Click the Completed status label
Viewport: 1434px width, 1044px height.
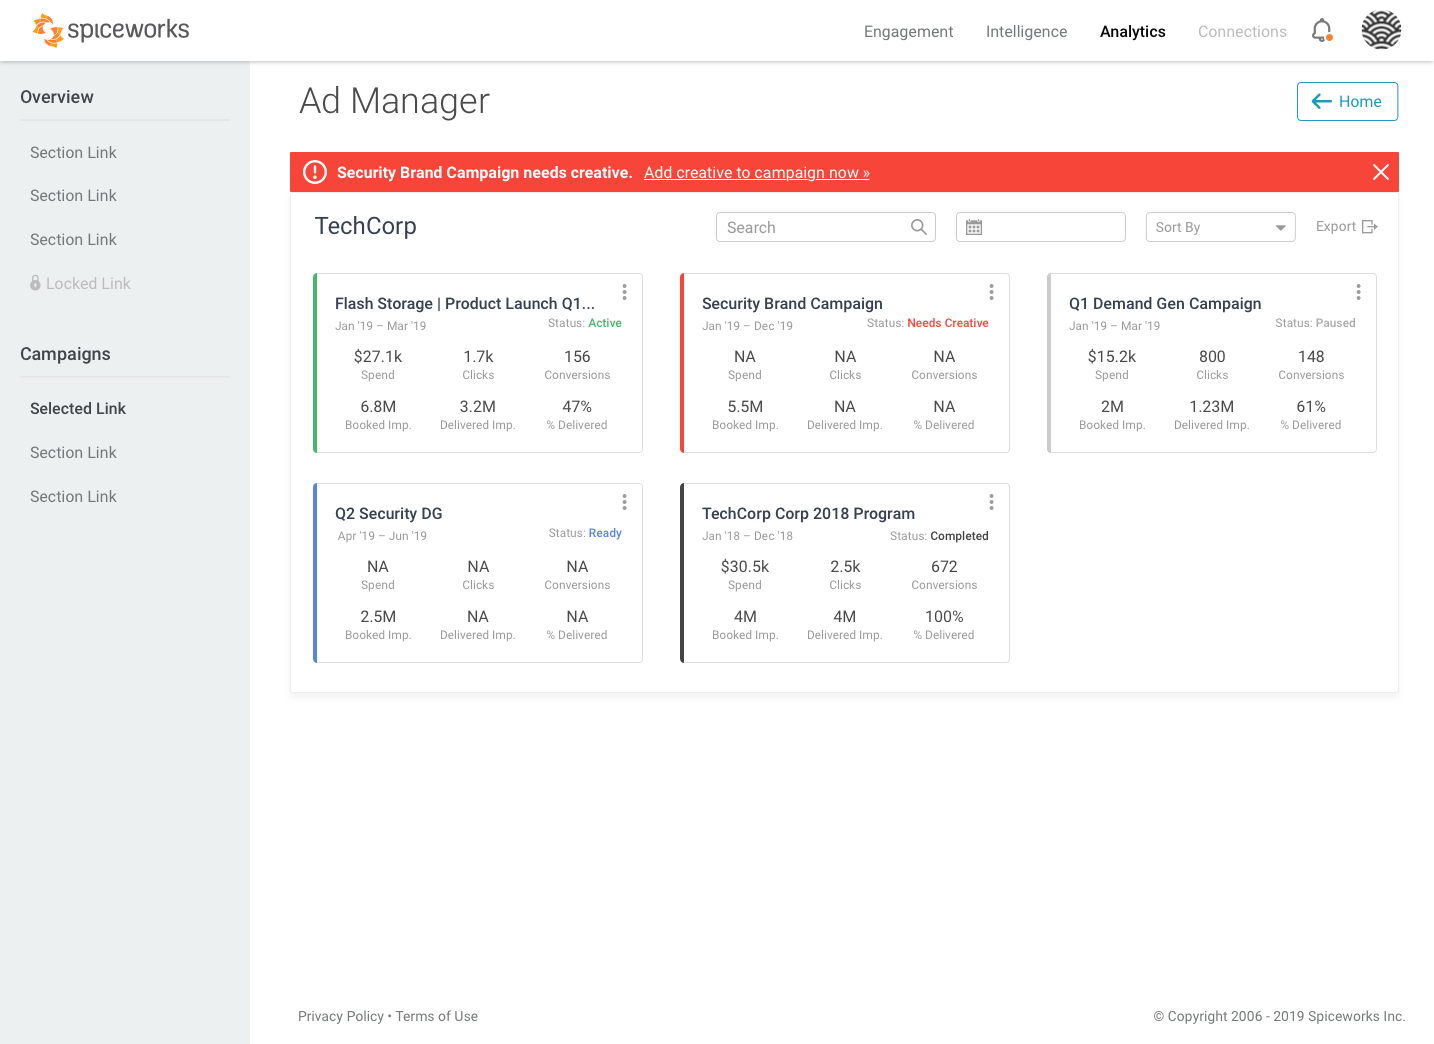point(959,536)
